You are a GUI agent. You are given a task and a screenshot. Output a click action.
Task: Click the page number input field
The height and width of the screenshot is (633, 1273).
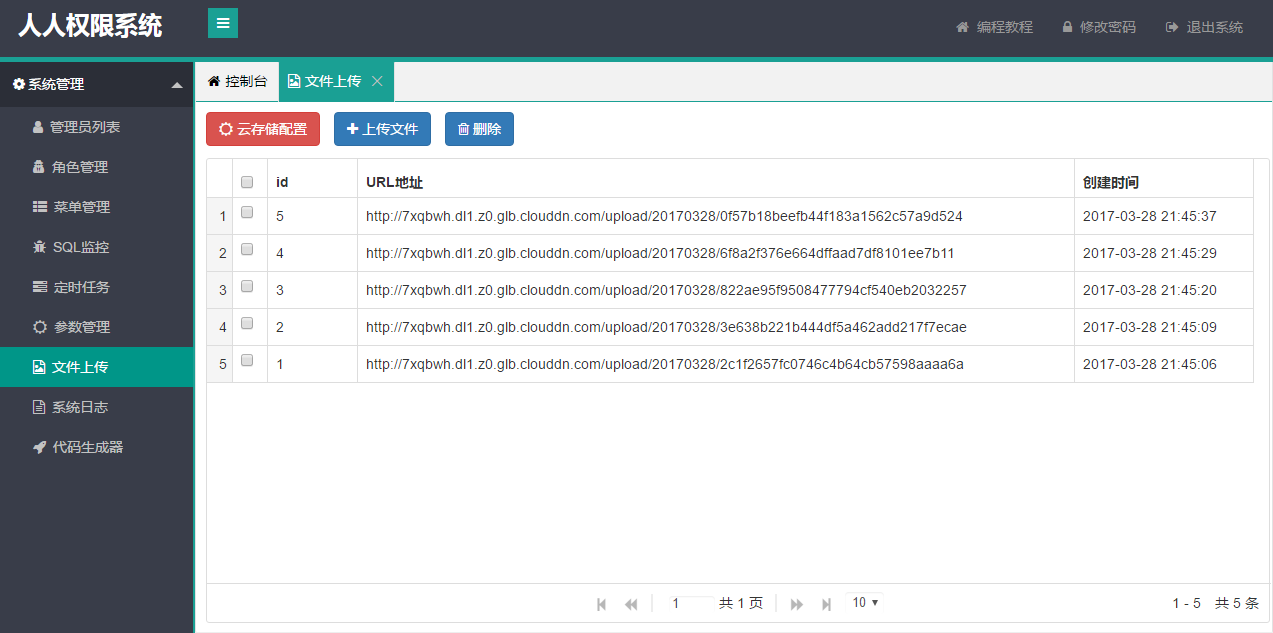pos(686,603)
